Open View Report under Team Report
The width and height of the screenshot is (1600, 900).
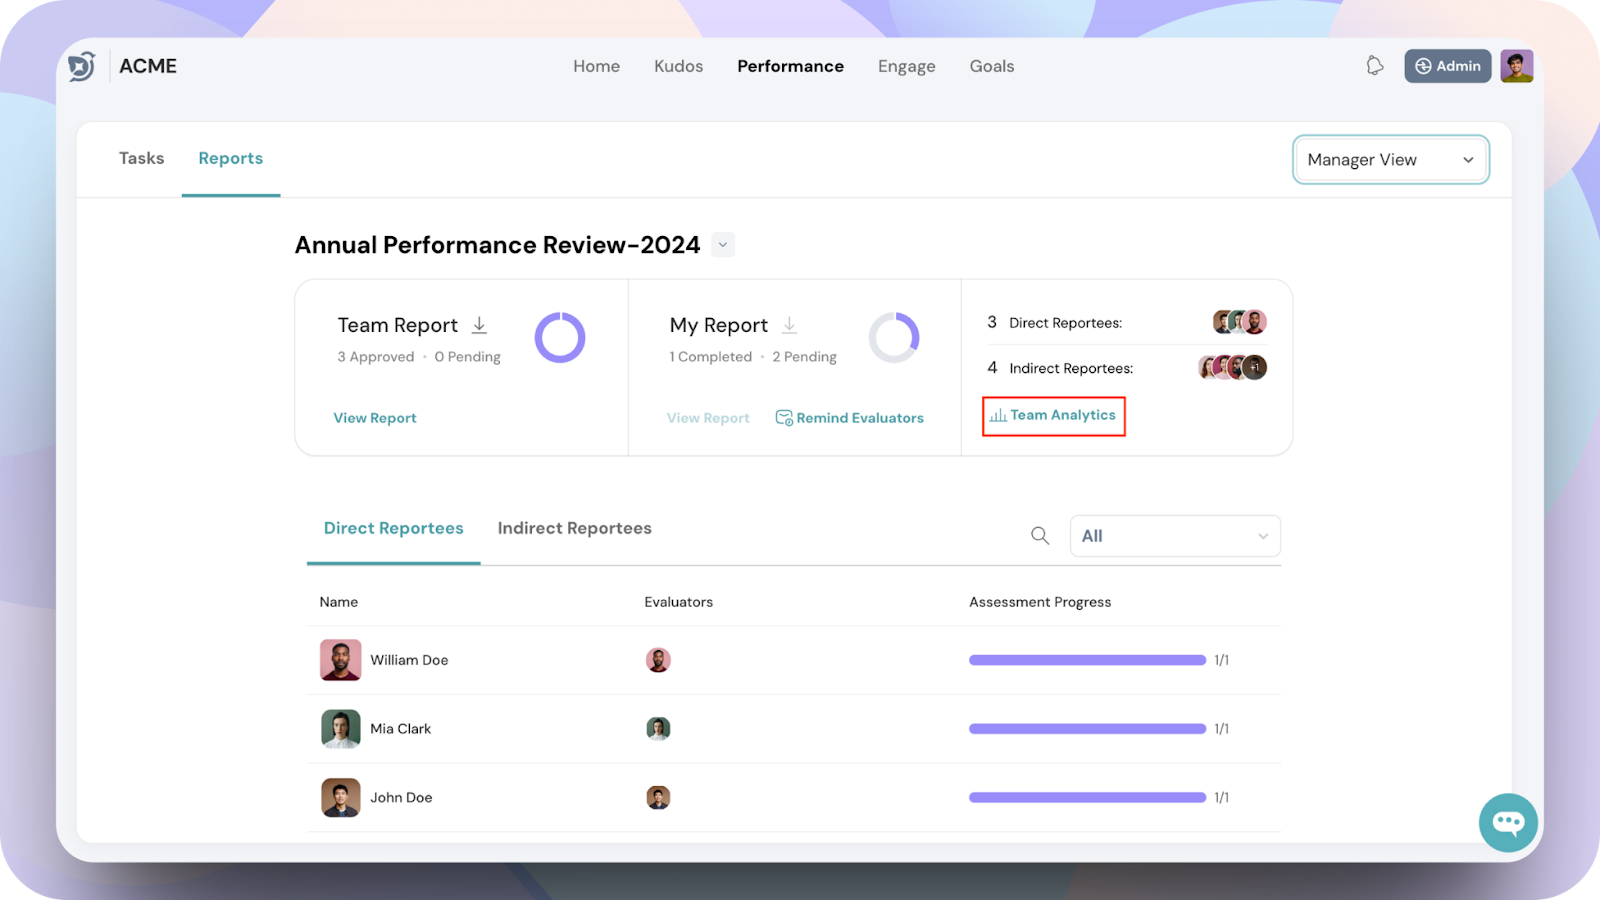(375, 418)
